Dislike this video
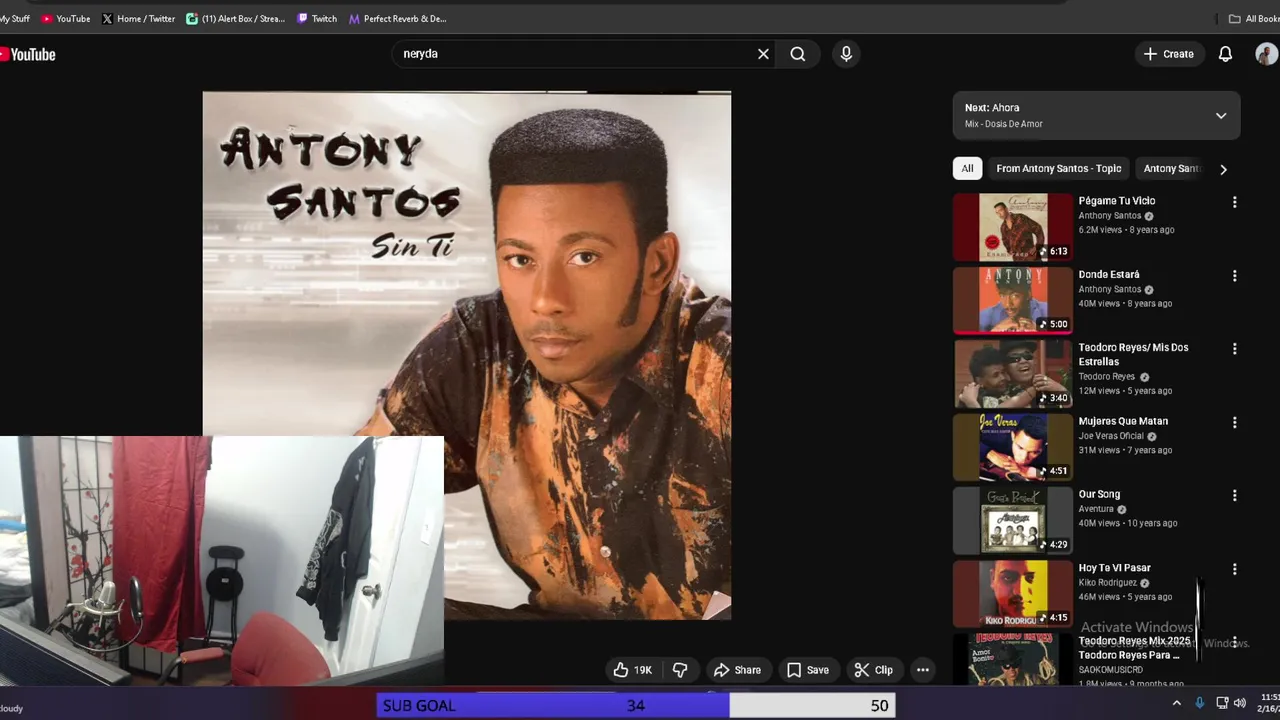1280x720 pixels. [x=680, y=670]
